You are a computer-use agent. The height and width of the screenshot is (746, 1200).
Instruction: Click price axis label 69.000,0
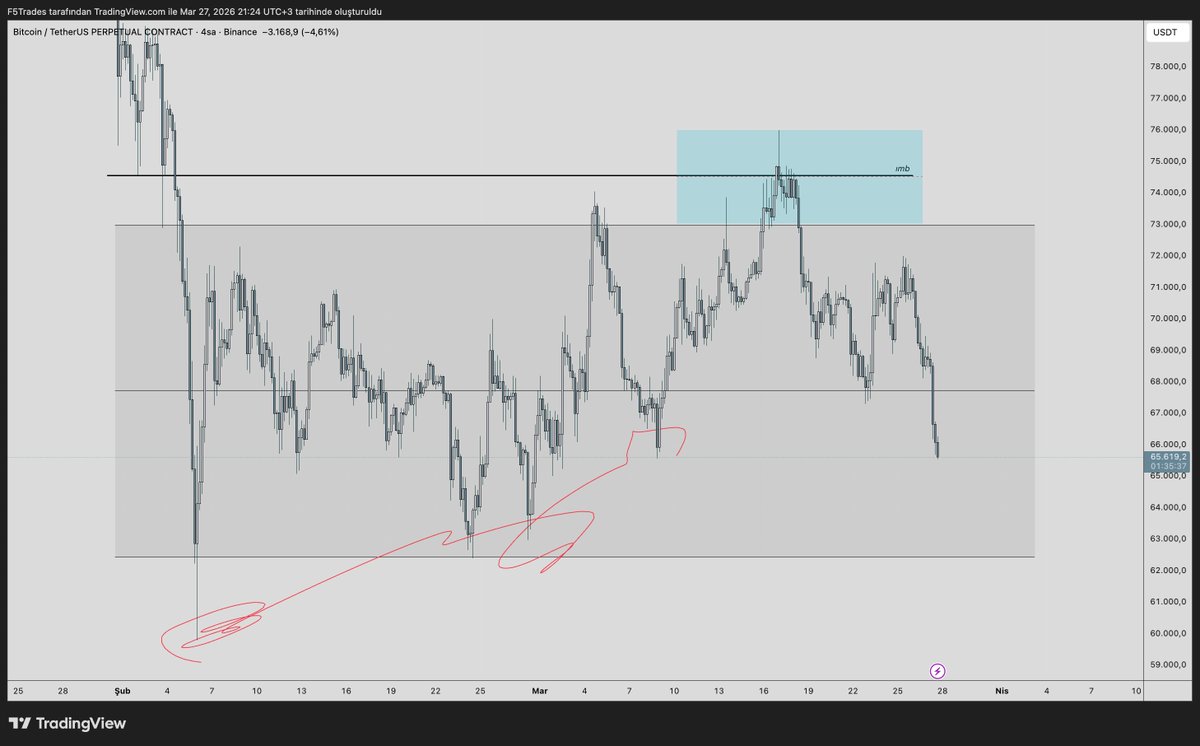tap(1168, 350)
